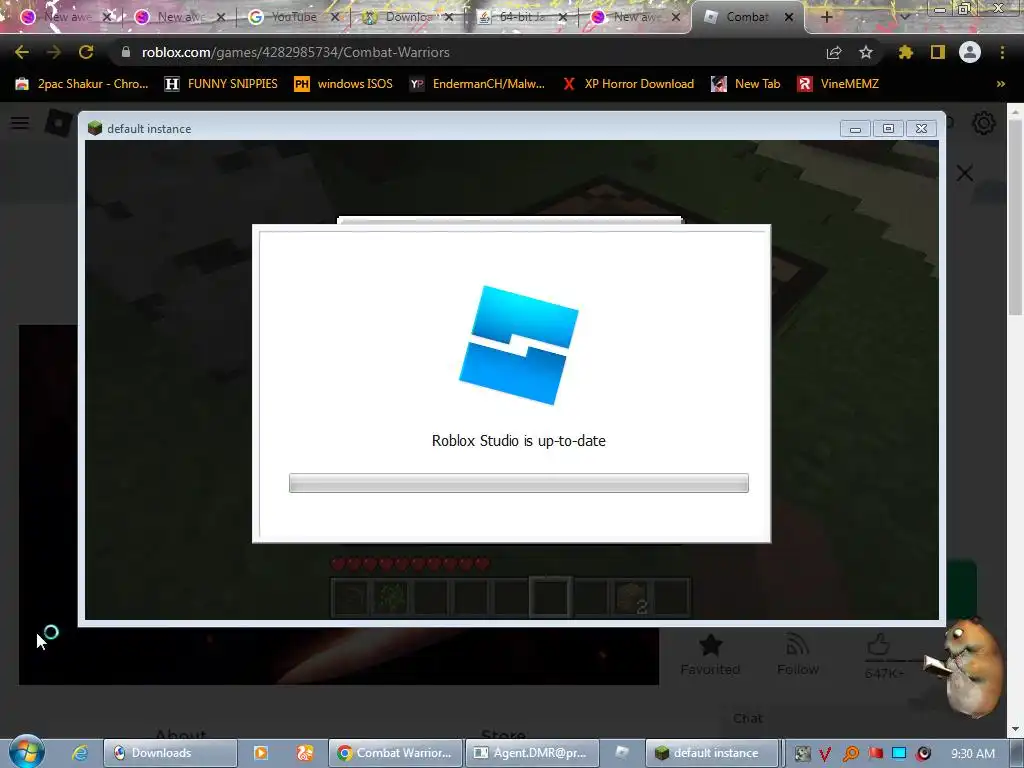The height and width of the screenshot is (768, 1024).
Task: Open the FUNNY SNIPPIES bookmark
Action: 221,84
